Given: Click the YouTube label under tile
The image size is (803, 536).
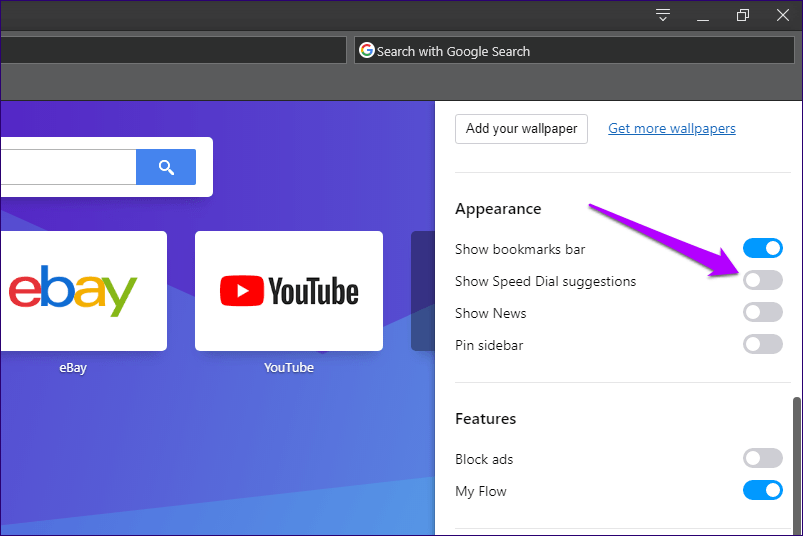Looking at the screenshot, I should click(289, 368).
